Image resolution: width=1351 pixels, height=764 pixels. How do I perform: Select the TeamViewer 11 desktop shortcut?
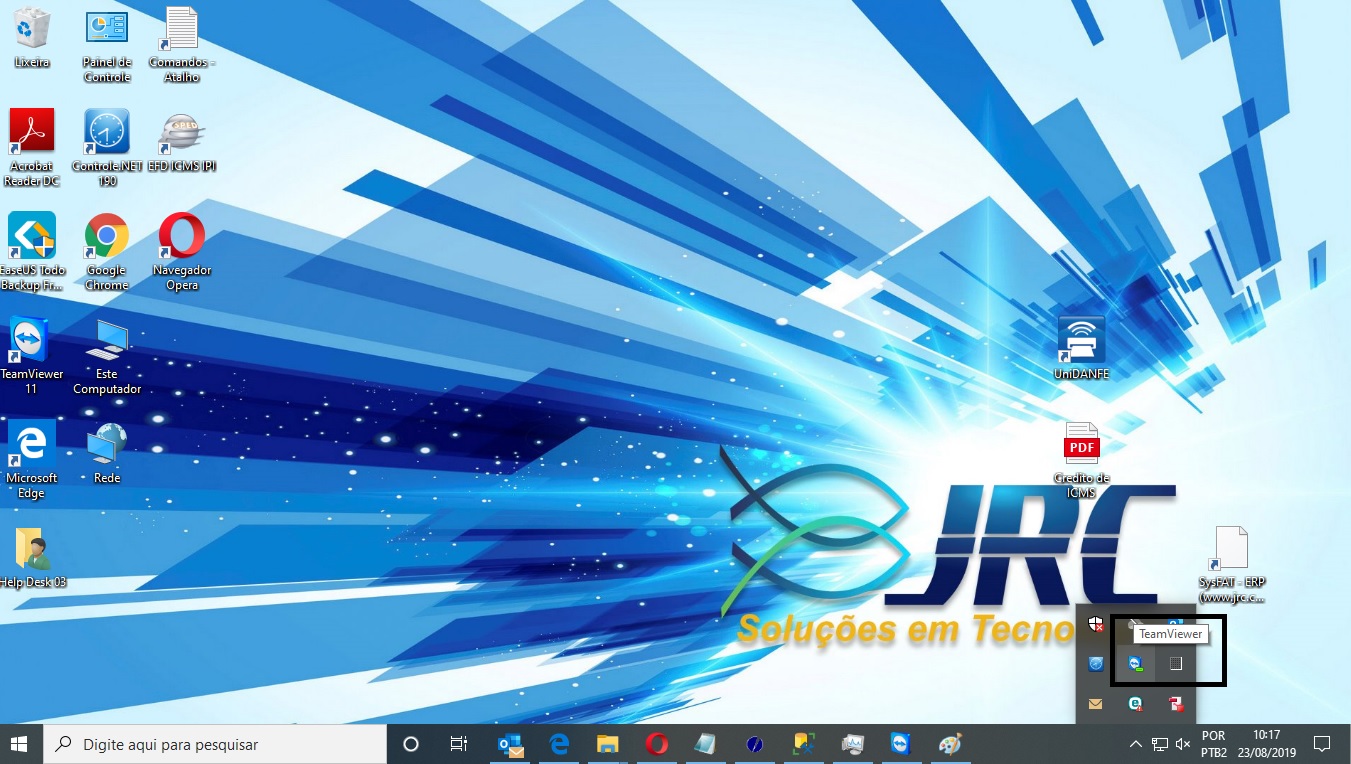point(32,356)
